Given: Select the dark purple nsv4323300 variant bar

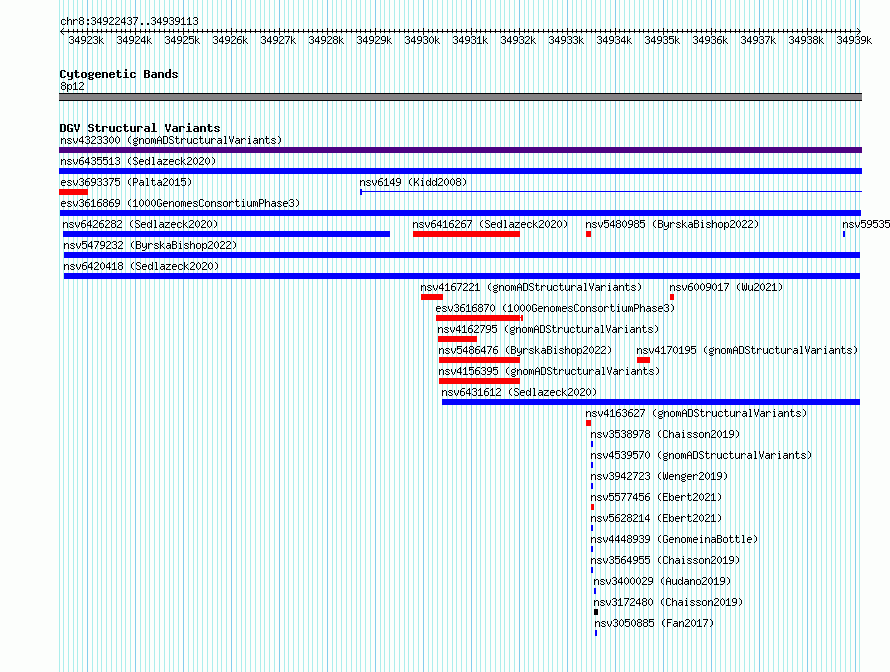Looking at the screenshot, I should (x=460, y=150).
